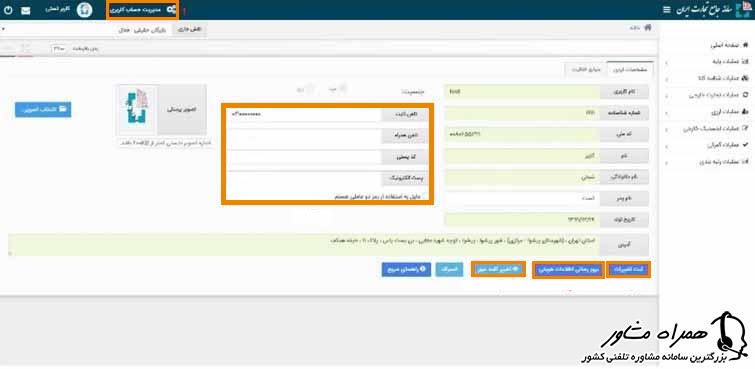Click the postal code input field
Image resolution: width=755 pixels, height=369 pixels.
tap(304, 157)
